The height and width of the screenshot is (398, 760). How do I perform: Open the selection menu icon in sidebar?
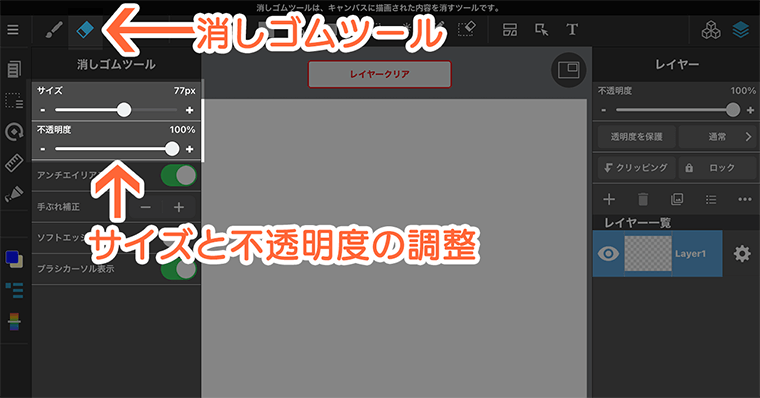point(14,101)
